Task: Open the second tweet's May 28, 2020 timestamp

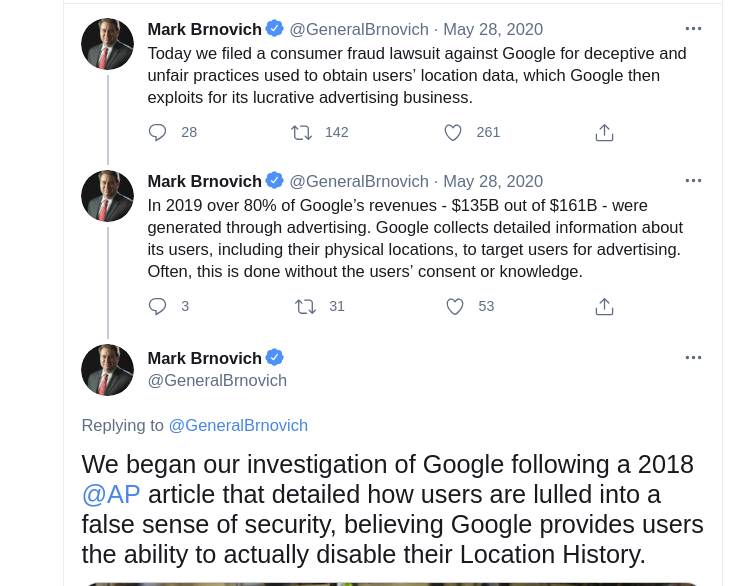Action: click(493, 181)
